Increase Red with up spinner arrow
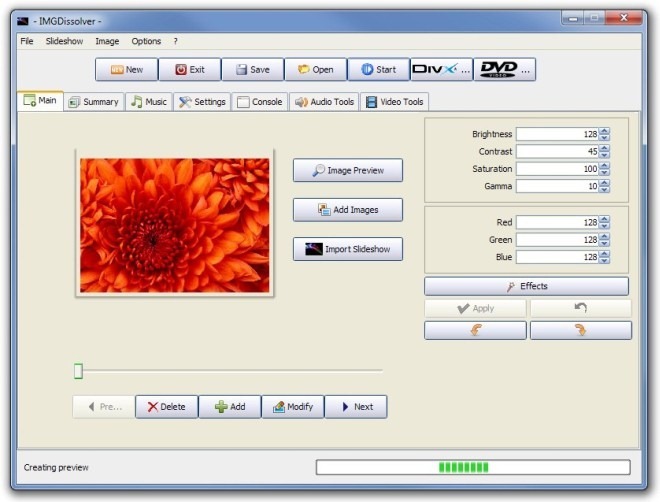The width and height of the screenshot is (660, 502). (x=604, y=219)
